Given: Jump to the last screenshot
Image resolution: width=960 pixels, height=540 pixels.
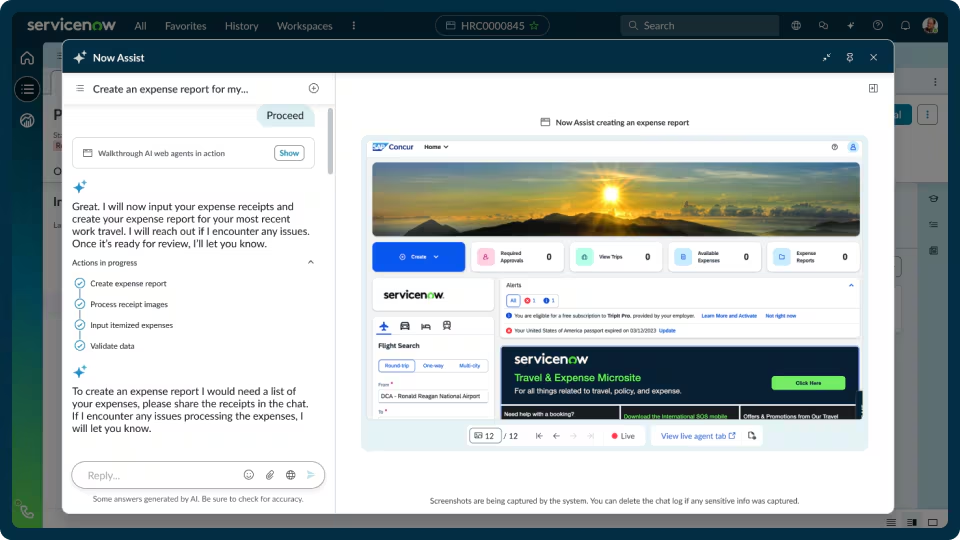Looking at the screenshot, I should coord(590,436).
